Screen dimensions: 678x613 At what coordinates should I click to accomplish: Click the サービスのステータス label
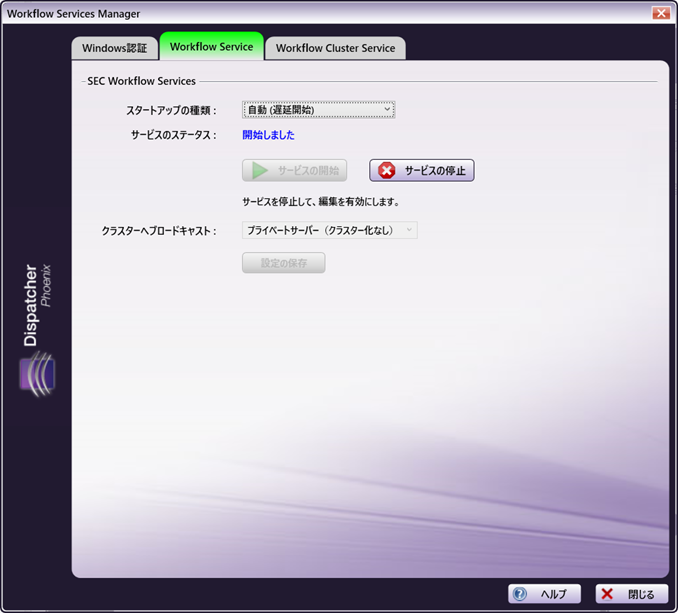tap(174, 135)
